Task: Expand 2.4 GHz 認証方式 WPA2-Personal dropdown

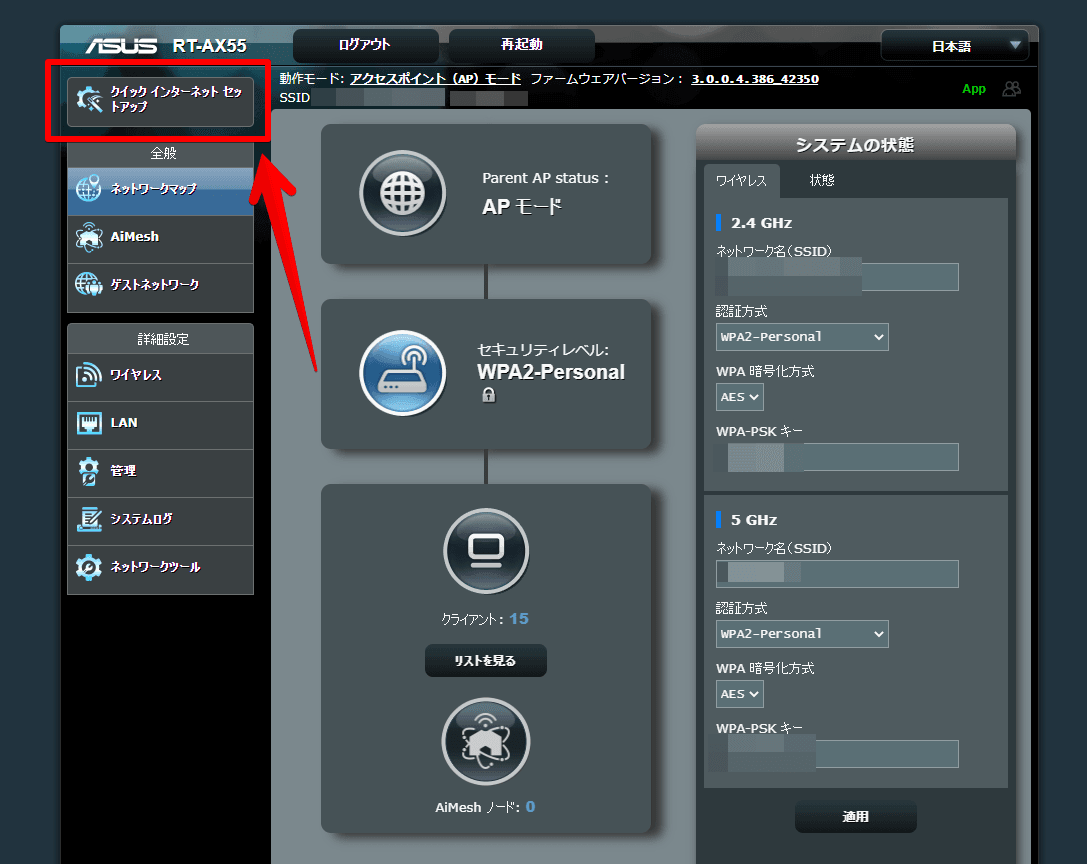Action: click(802, 337)
